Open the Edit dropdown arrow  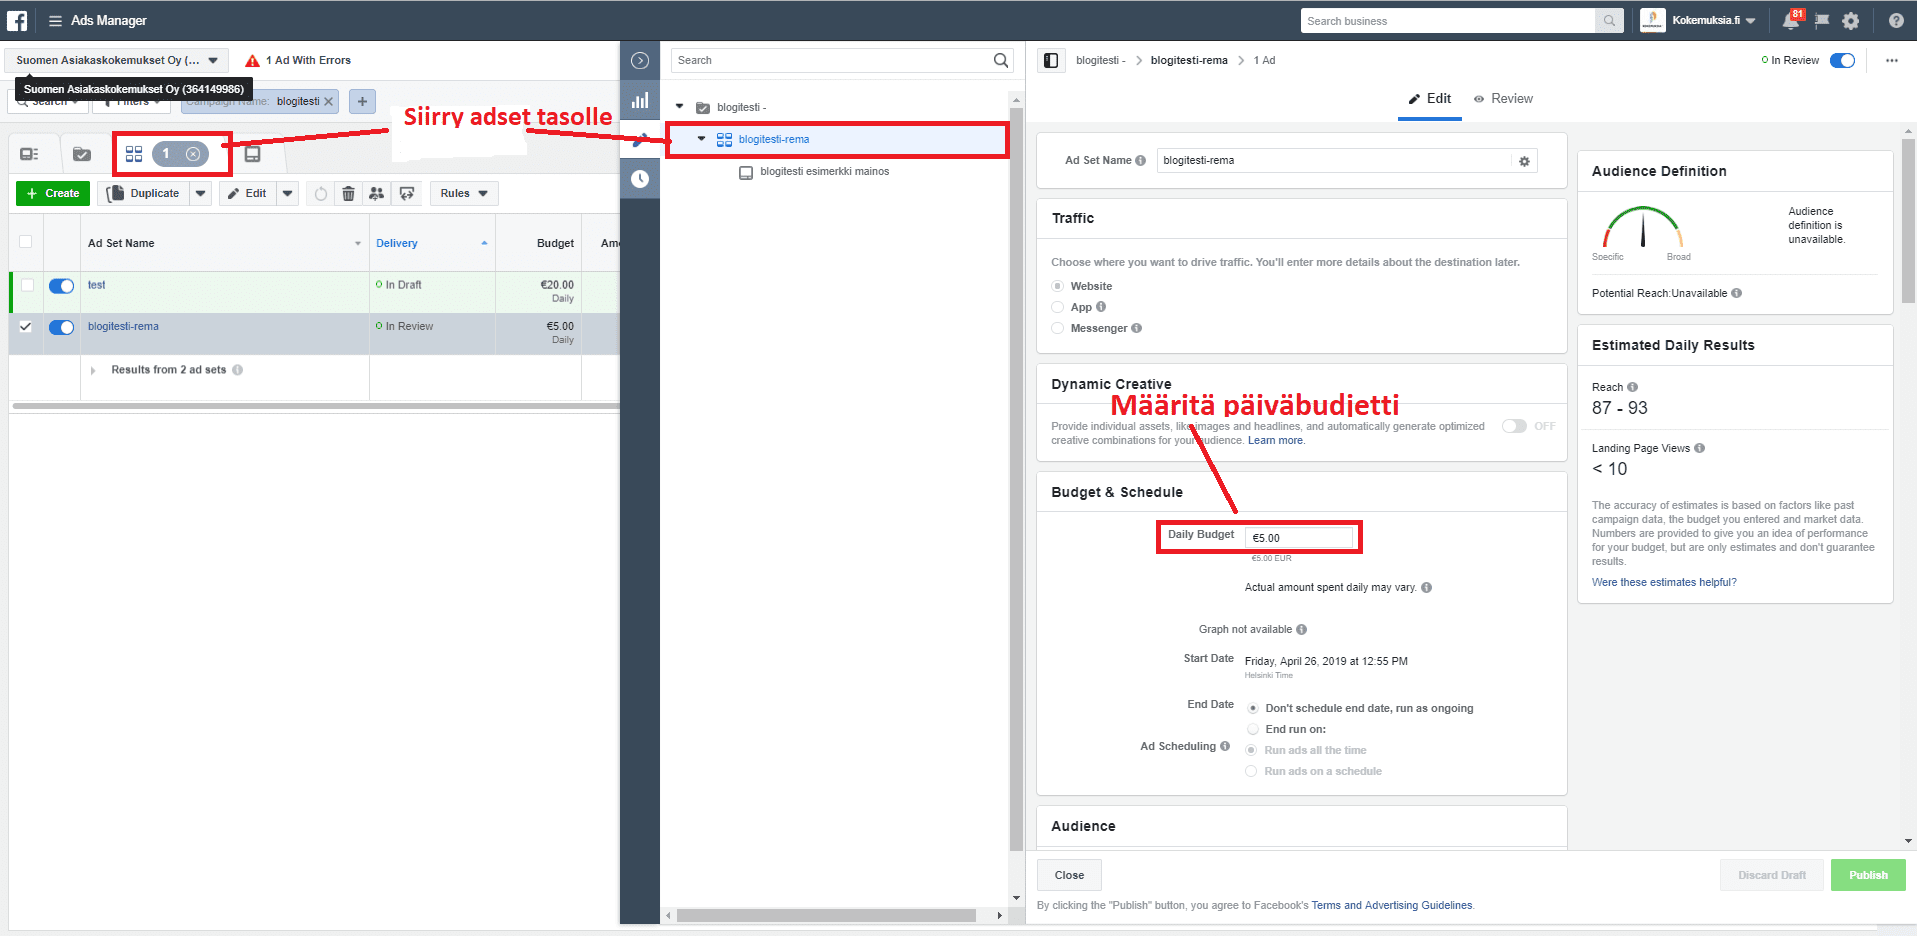288,194
